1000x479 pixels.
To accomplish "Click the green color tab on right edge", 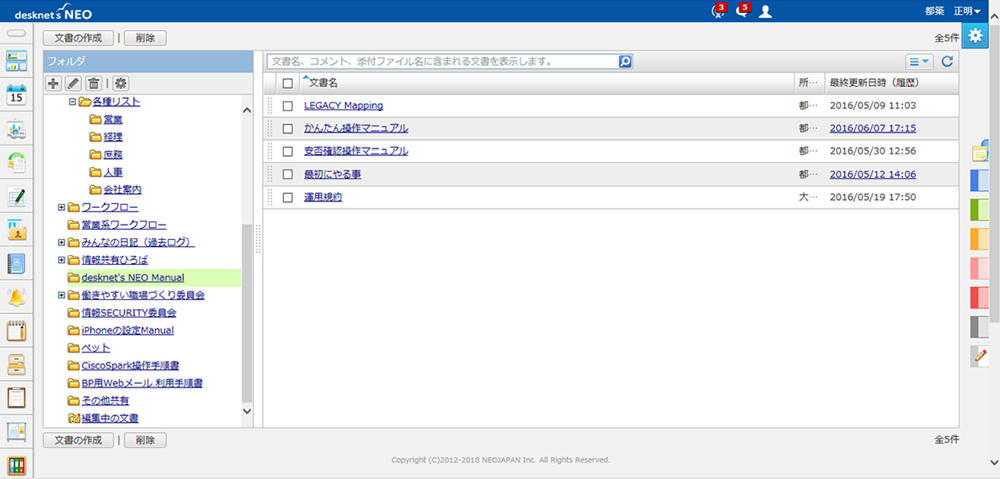I will [x=981, y=208].
